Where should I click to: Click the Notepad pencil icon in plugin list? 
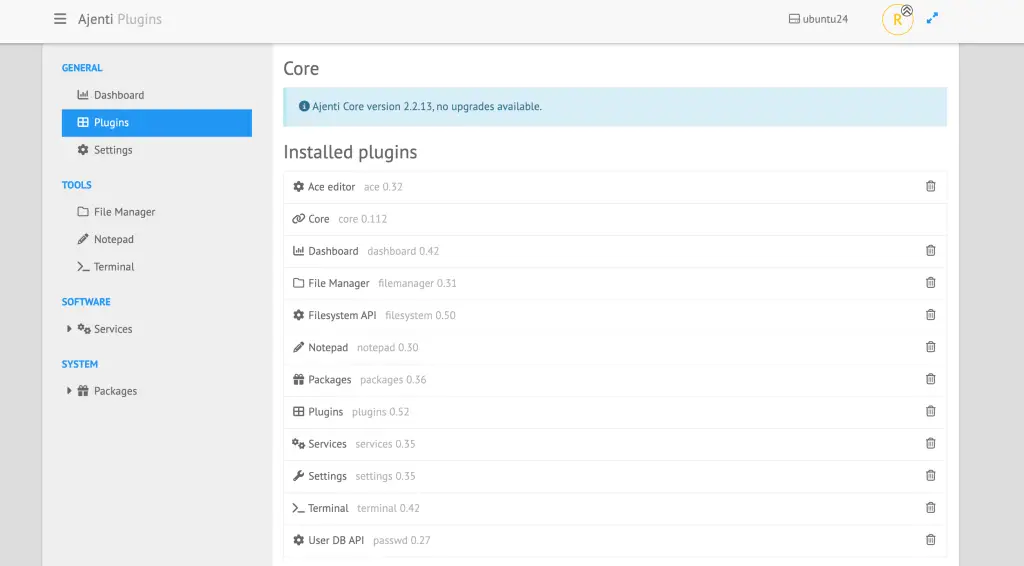(x=298, y=347)
